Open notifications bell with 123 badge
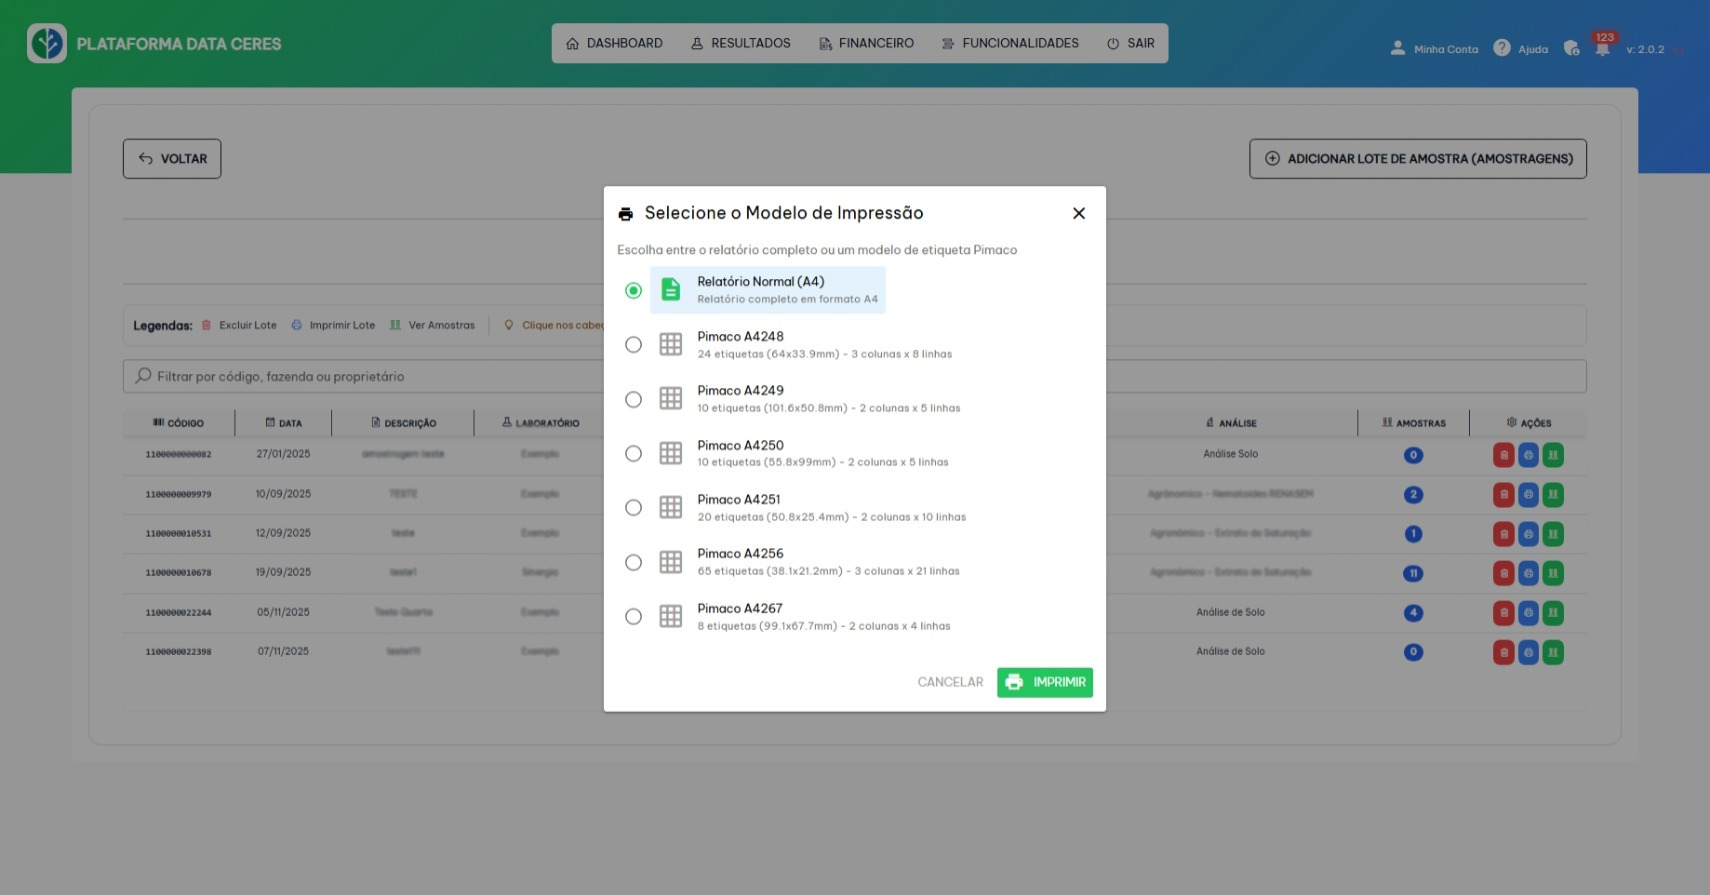 (1603, 46)
